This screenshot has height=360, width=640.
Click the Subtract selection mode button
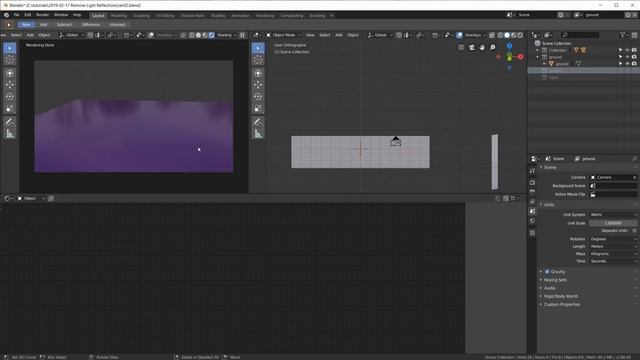point(64,25)
